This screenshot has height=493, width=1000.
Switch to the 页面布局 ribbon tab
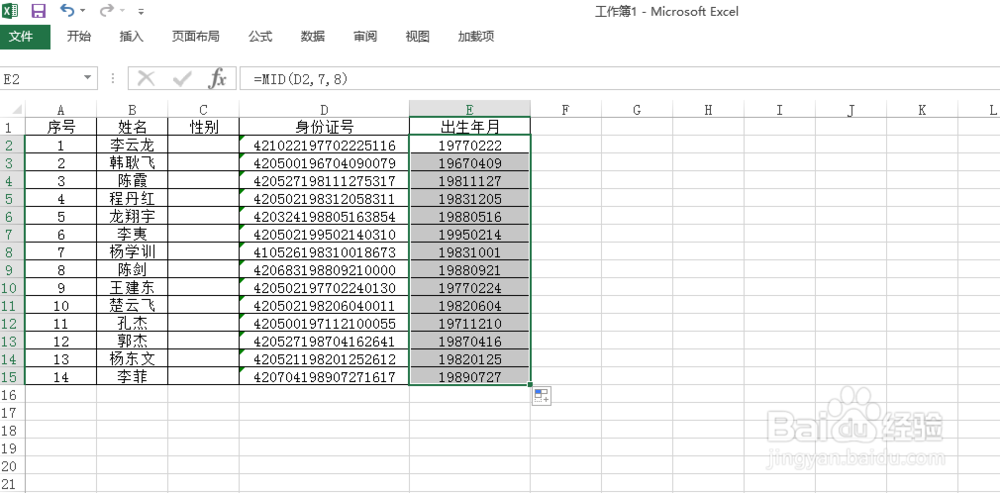click(196, 36)
